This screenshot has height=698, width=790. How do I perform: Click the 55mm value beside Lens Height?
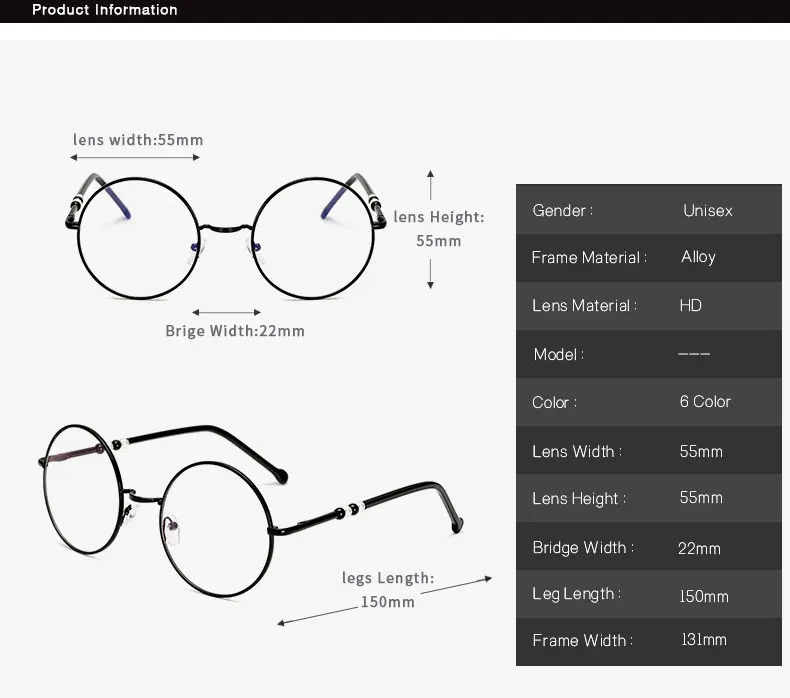tap(701, 497)
